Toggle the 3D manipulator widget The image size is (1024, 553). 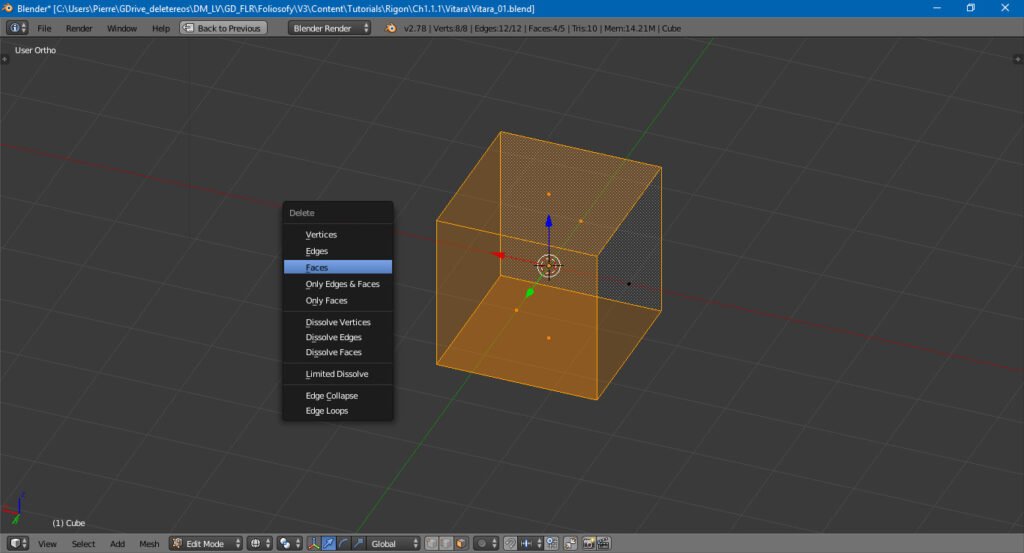point(314,543)
